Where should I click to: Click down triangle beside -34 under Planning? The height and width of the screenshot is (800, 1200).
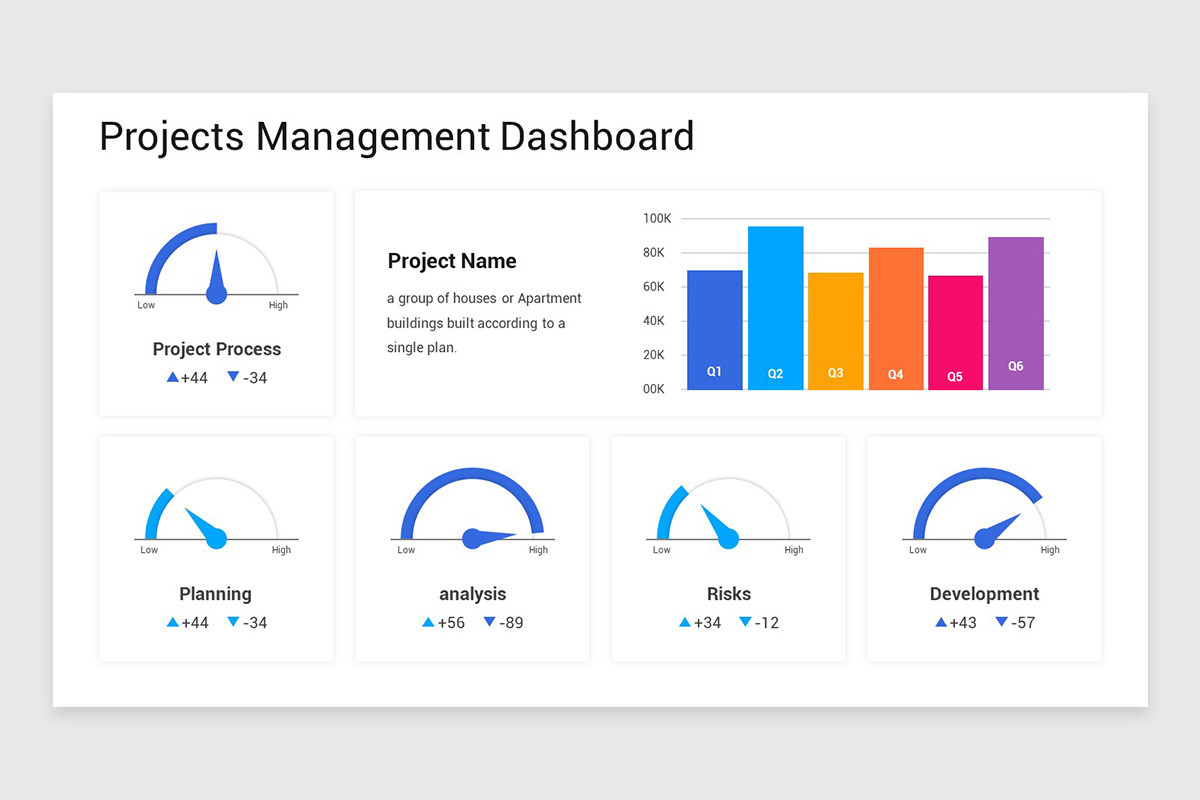click(233, 622)
